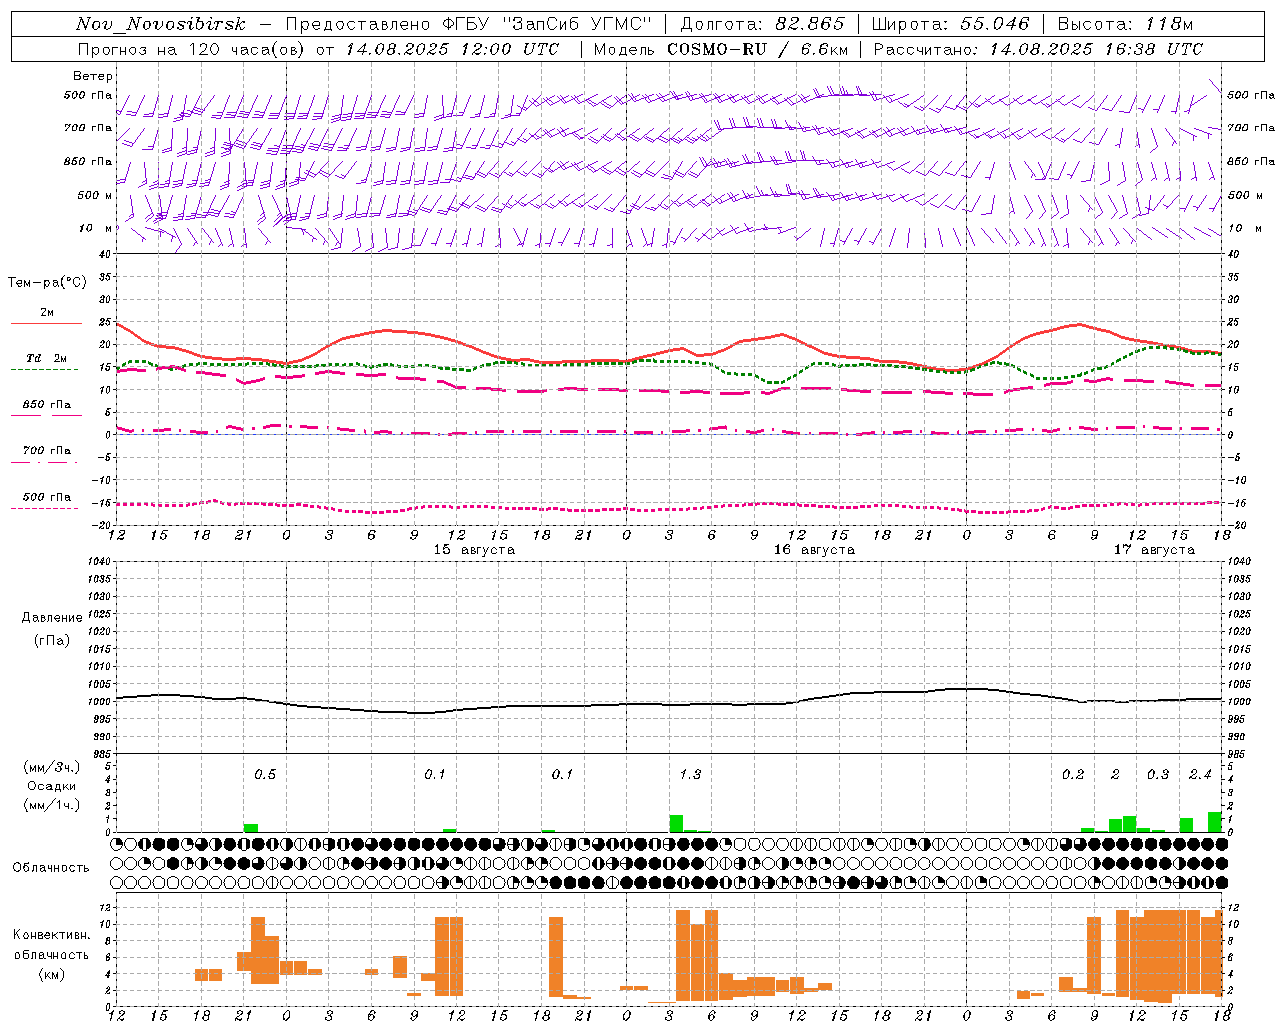The width and height of the screenshot is (1280, 1024).
Task: Click the green precipitation bar under 1.3
Action: 676,824
